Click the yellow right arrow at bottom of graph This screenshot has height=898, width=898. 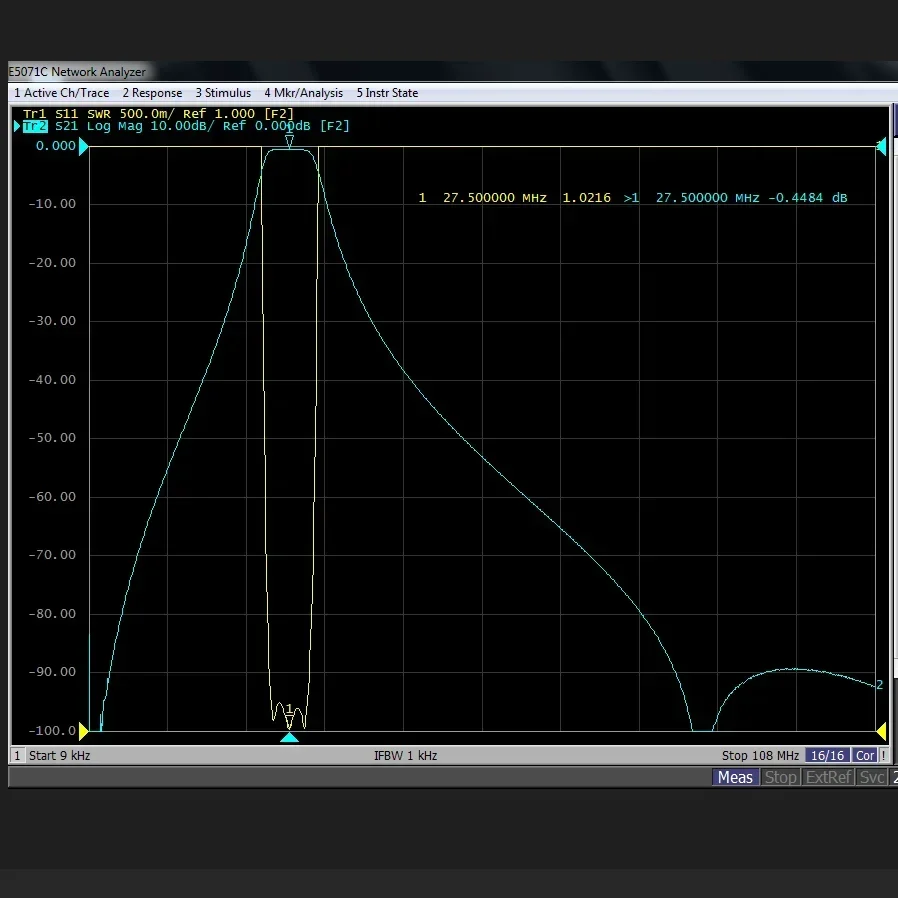(x=881, y=731)
